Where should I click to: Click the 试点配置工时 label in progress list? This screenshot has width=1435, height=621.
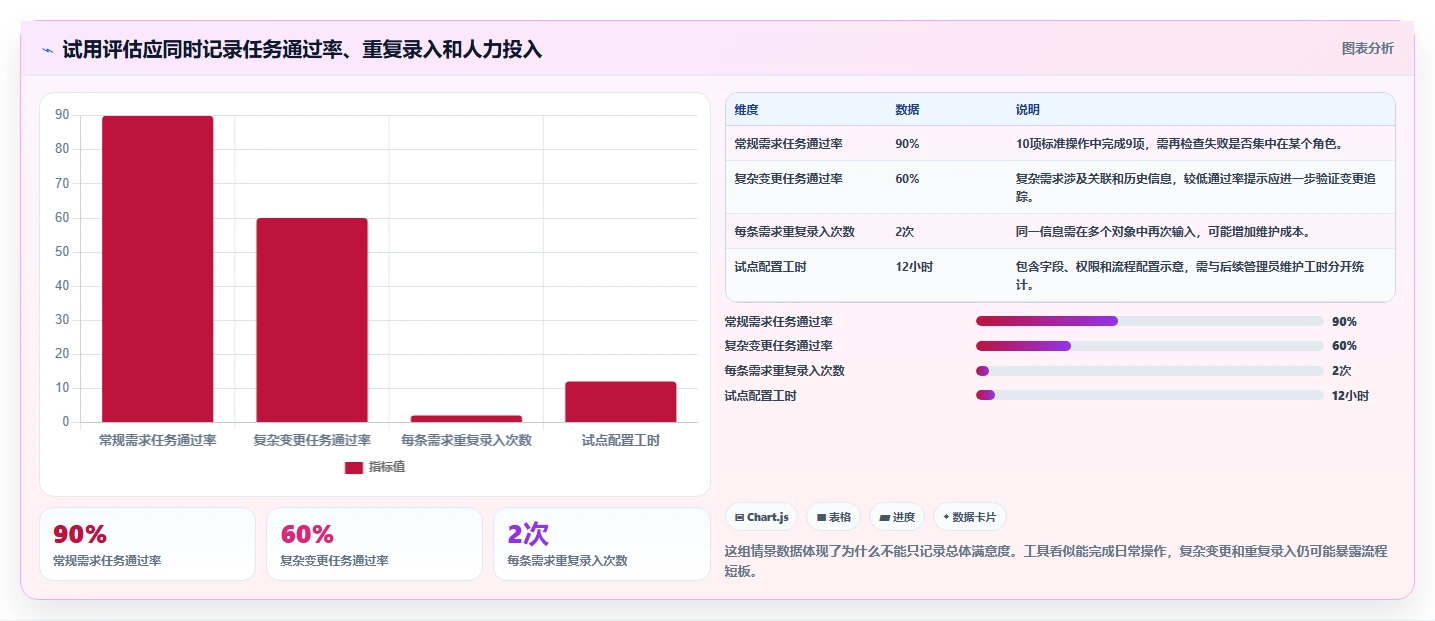click(760, 396)
